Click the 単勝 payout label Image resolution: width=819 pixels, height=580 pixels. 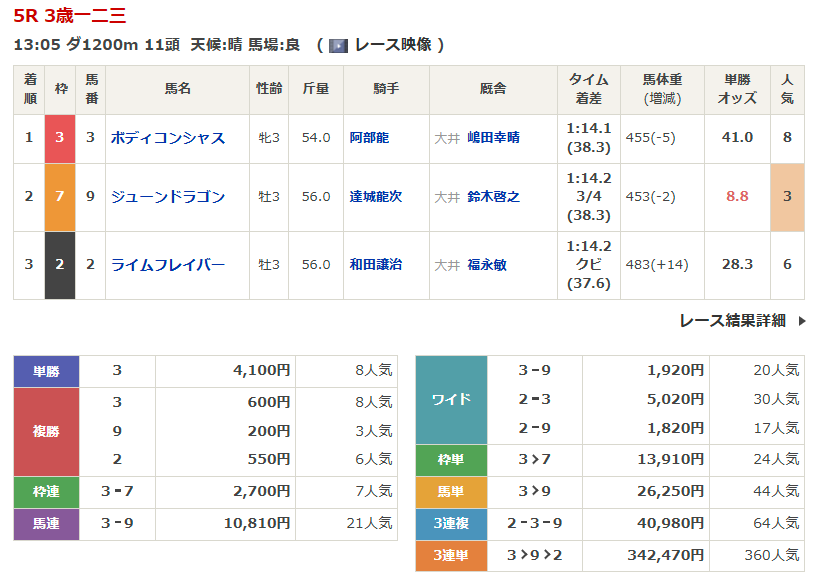[x=46, y=371]
